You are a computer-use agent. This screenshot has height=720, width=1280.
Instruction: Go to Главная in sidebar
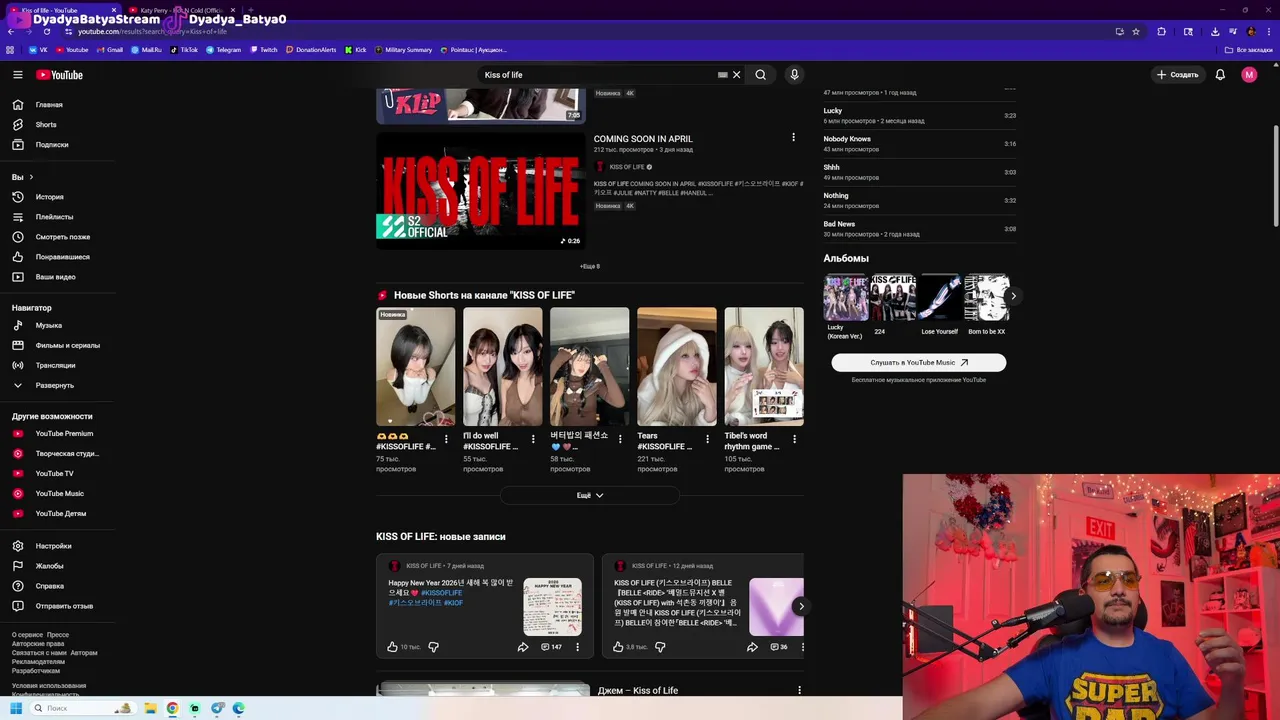(56, 105)
